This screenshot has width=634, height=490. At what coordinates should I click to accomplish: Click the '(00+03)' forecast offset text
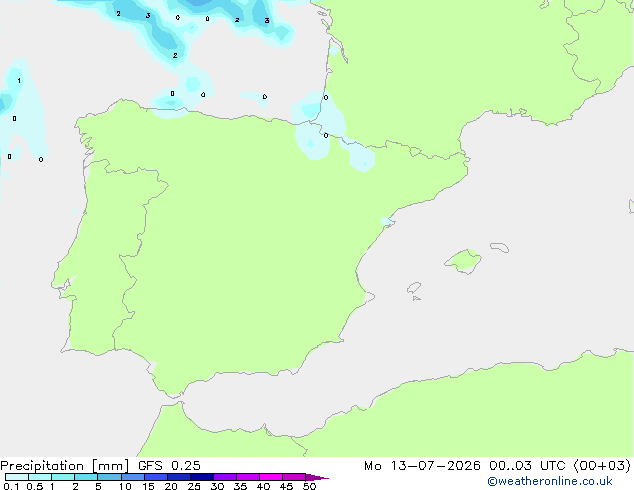coord(602,466)
